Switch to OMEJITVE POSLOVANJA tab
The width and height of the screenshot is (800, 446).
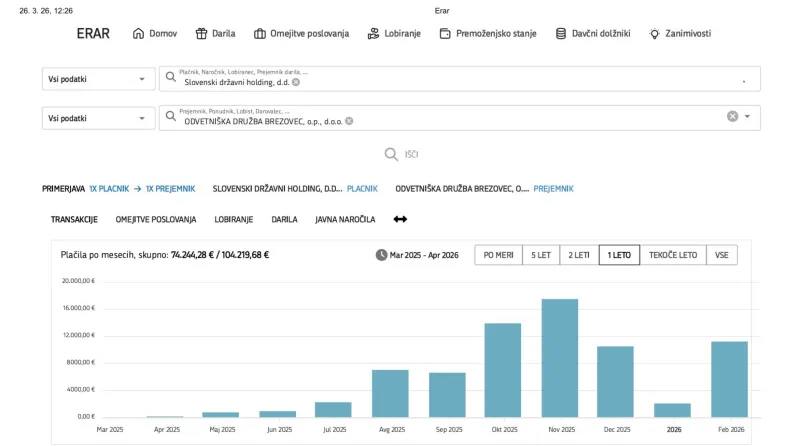pyautogui.click(x=156, y=219)
